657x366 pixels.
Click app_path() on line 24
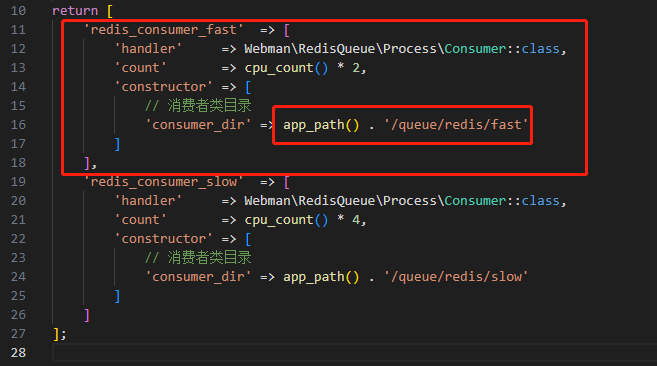point(321,277)
